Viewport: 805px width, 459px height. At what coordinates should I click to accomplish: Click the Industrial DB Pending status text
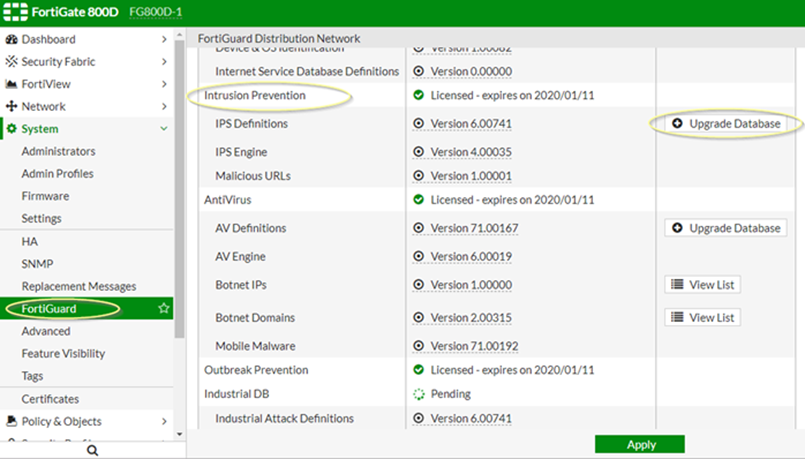(x=451, y=394)
